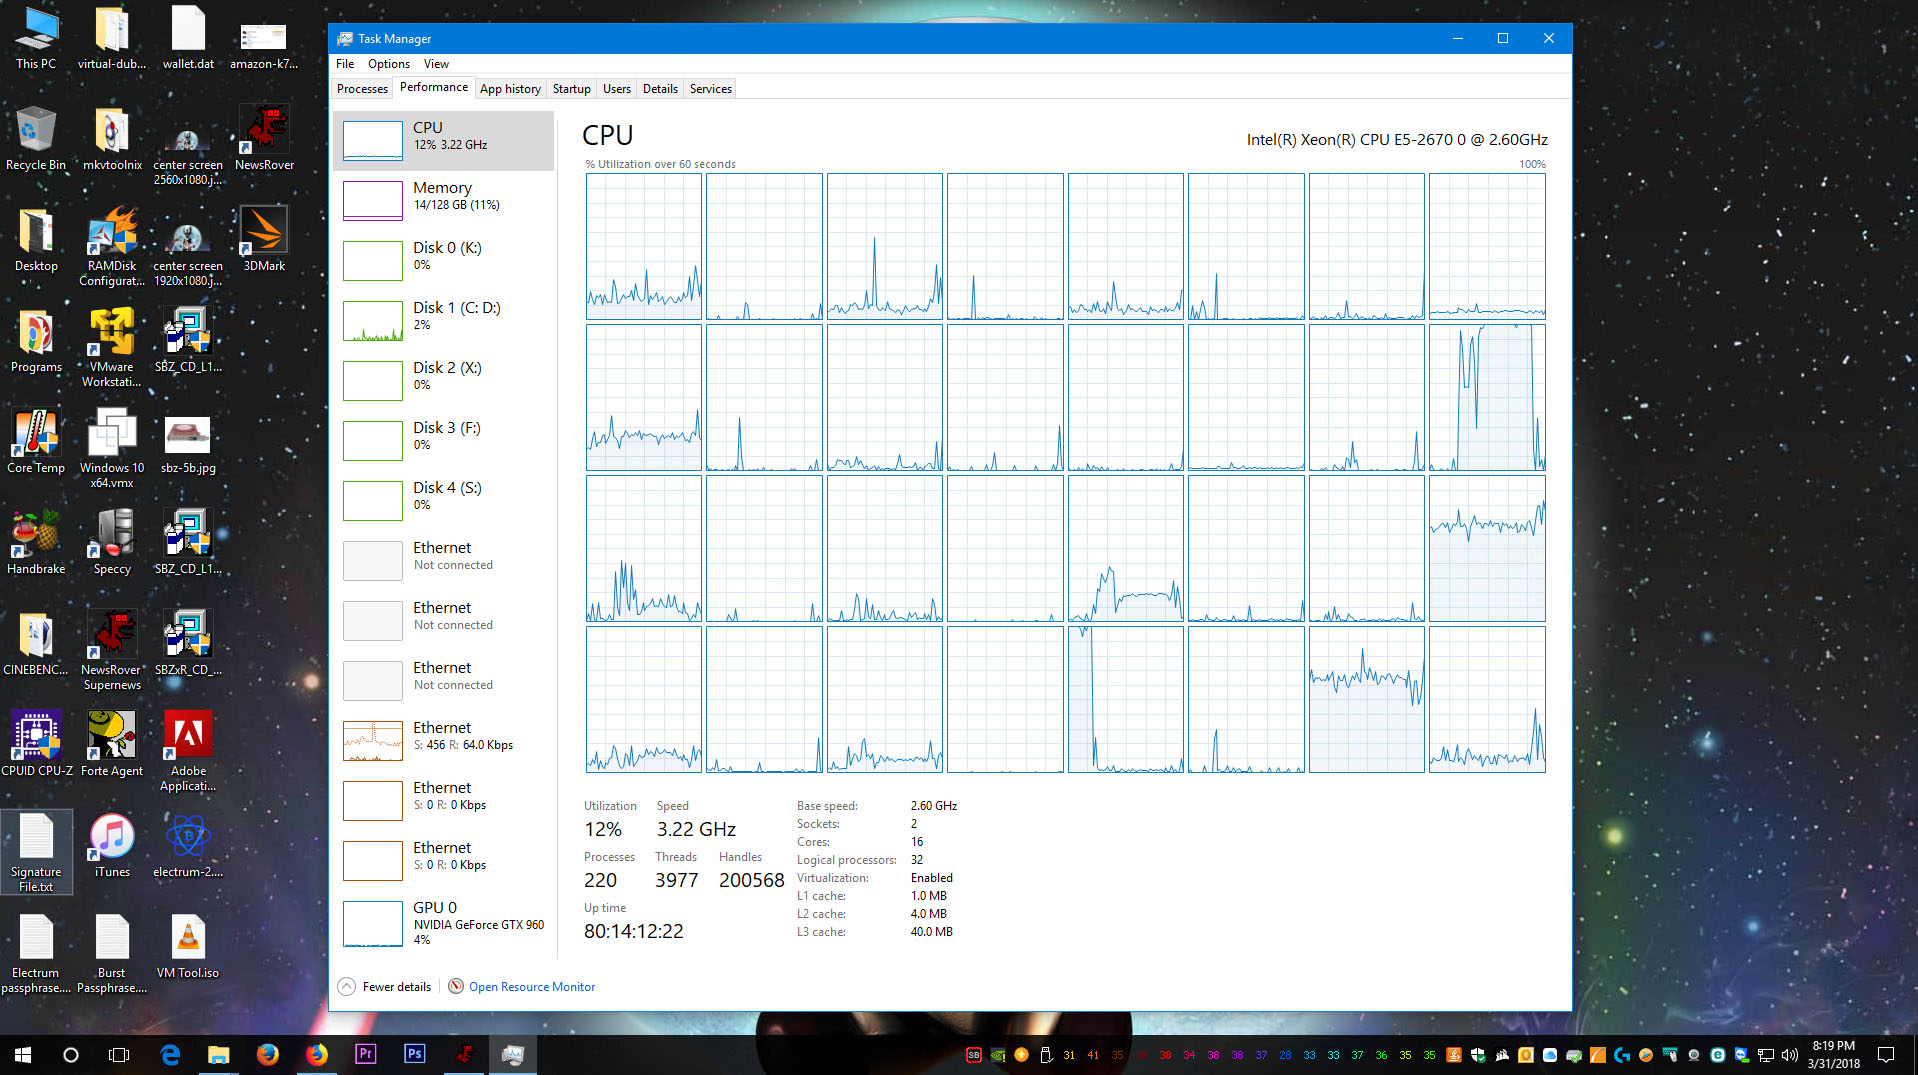Select GPU 0 NVIDIA GeForce GTX 960

coord(444,923)
